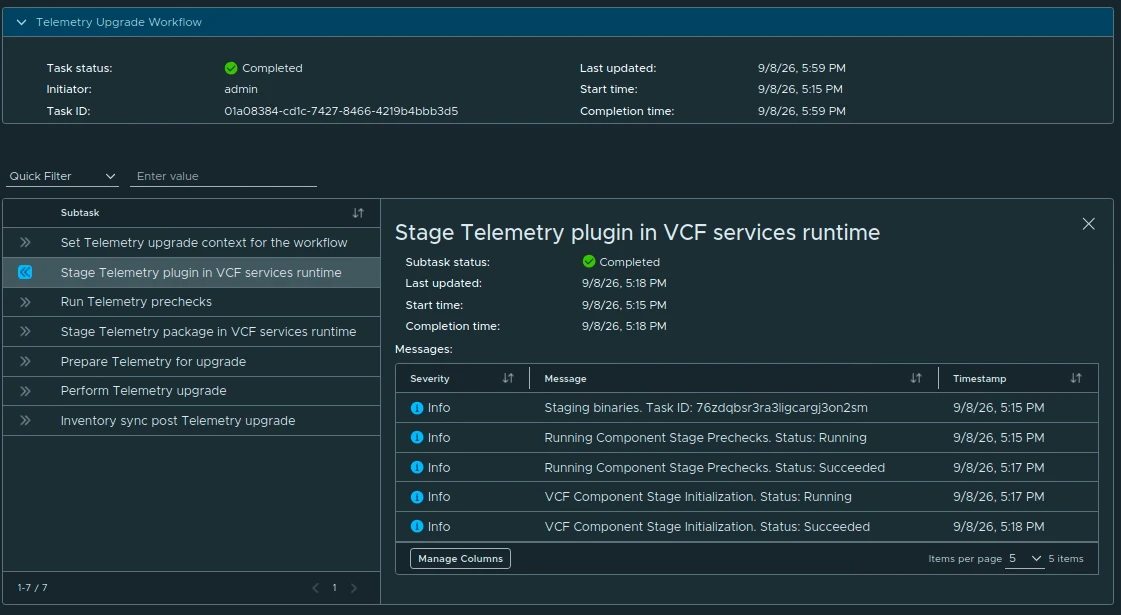Screen dimensions: 1121x615
Task: Select Run Telemetry prechecks row text
Action: (136, 302)
